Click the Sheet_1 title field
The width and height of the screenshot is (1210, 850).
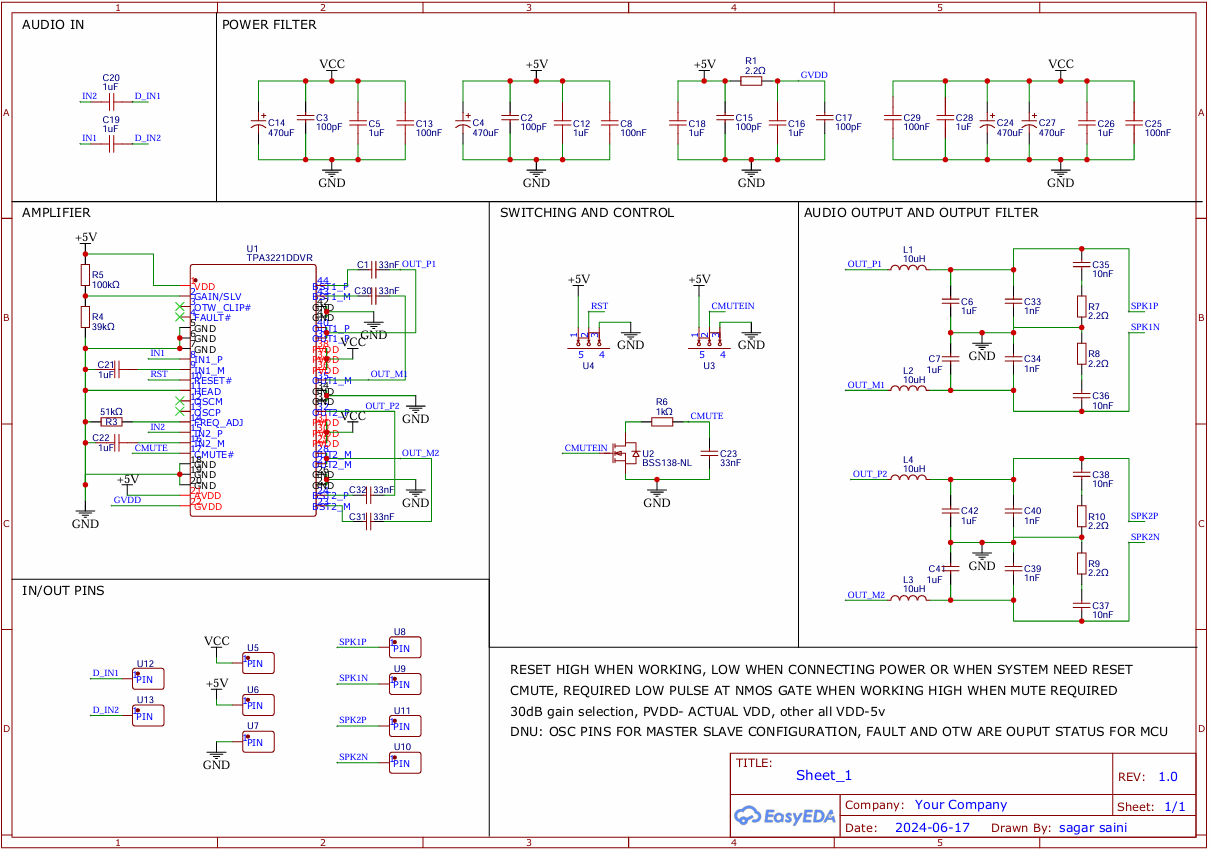(823, 775)
